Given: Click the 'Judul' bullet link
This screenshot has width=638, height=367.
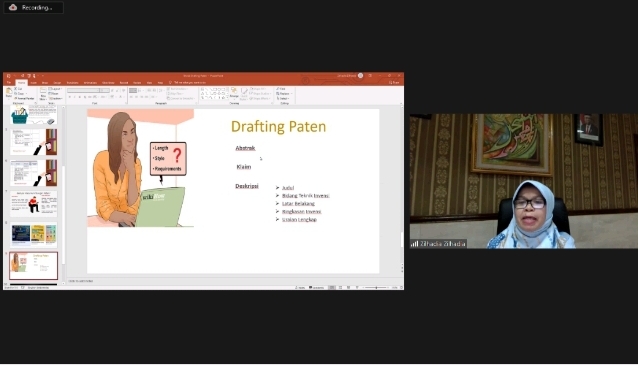Looking at the screenshot, I should (x=288, y=188).
